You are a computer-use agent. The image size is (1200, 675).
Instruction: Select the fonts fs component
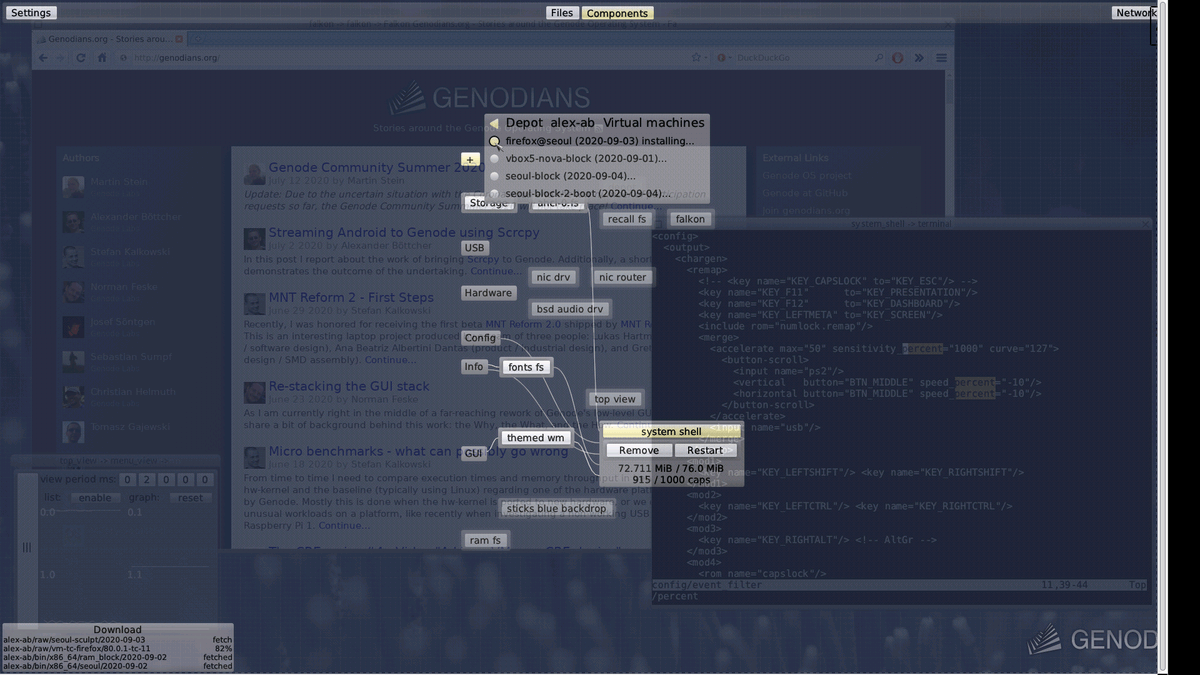tap(526, 367)
